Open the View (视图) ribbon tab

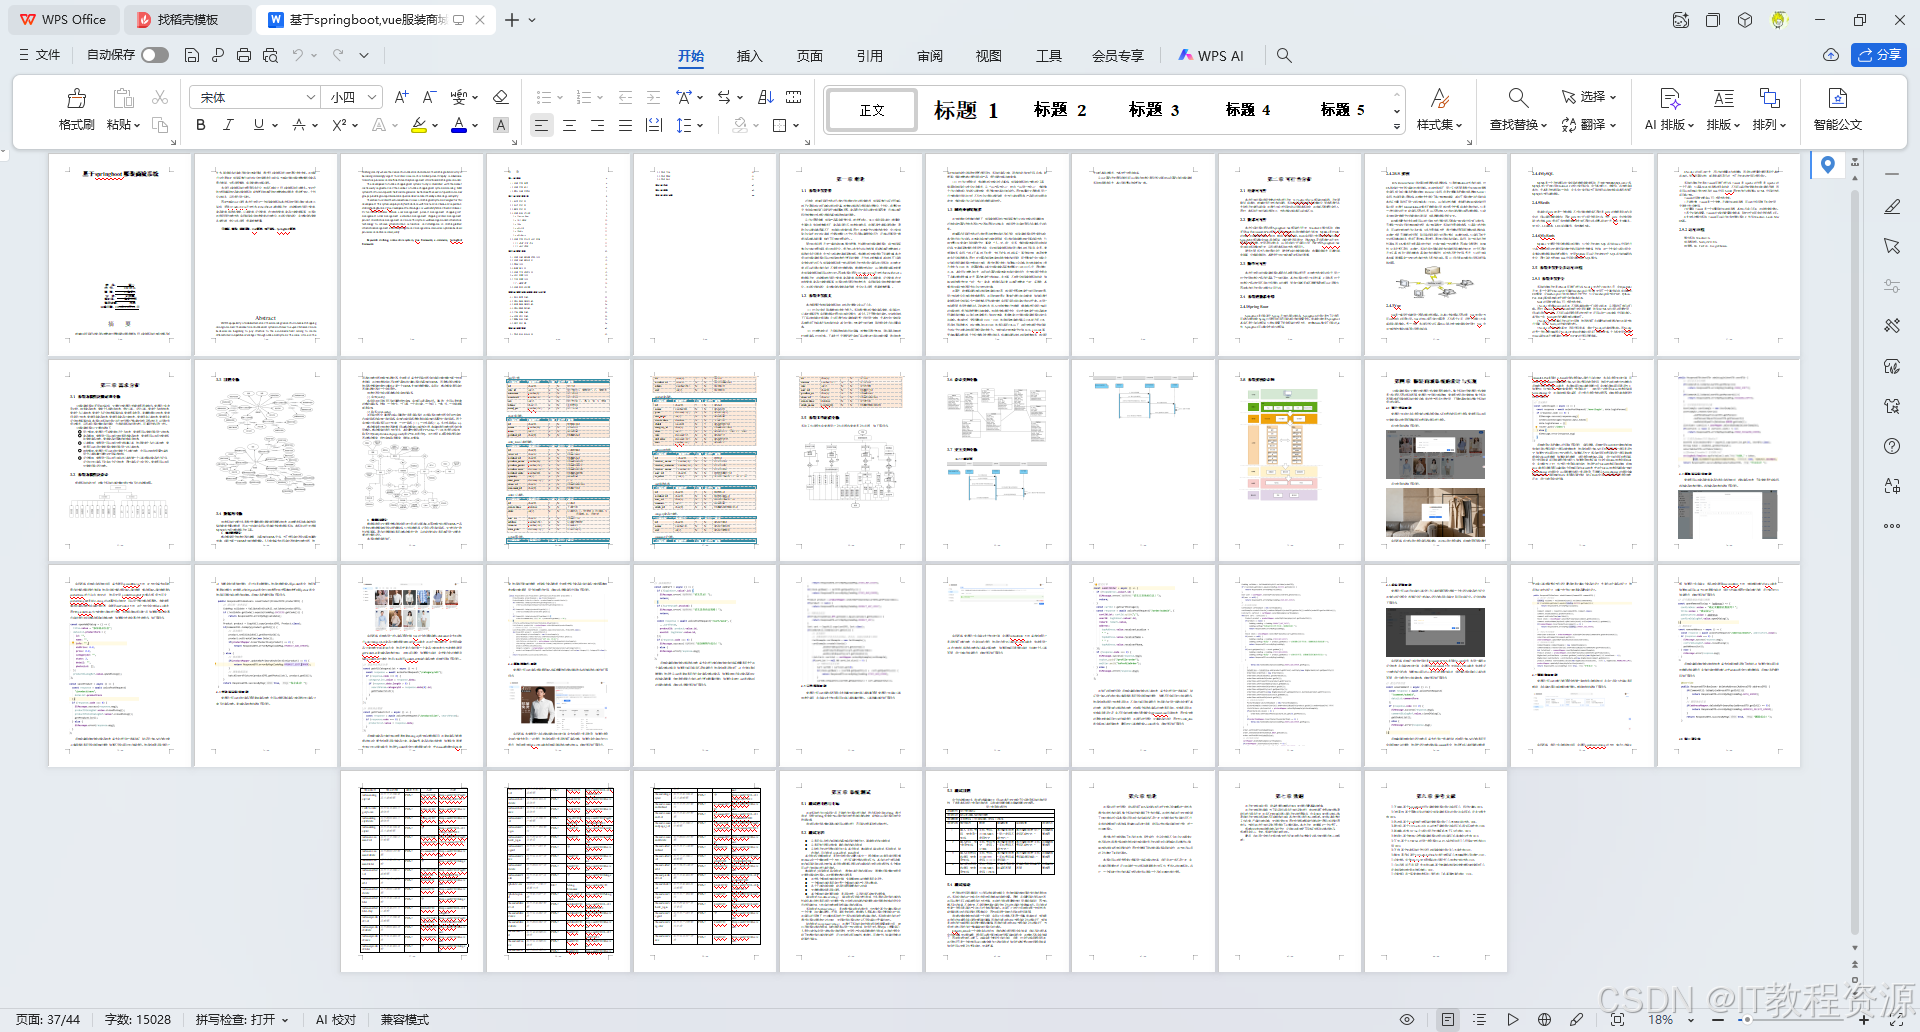[989, 56]
